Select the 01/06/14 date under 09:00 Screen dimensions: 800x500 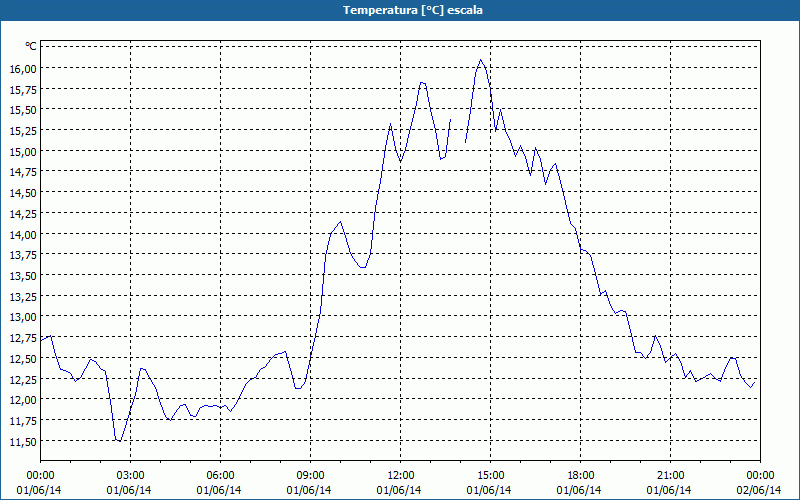309,490
